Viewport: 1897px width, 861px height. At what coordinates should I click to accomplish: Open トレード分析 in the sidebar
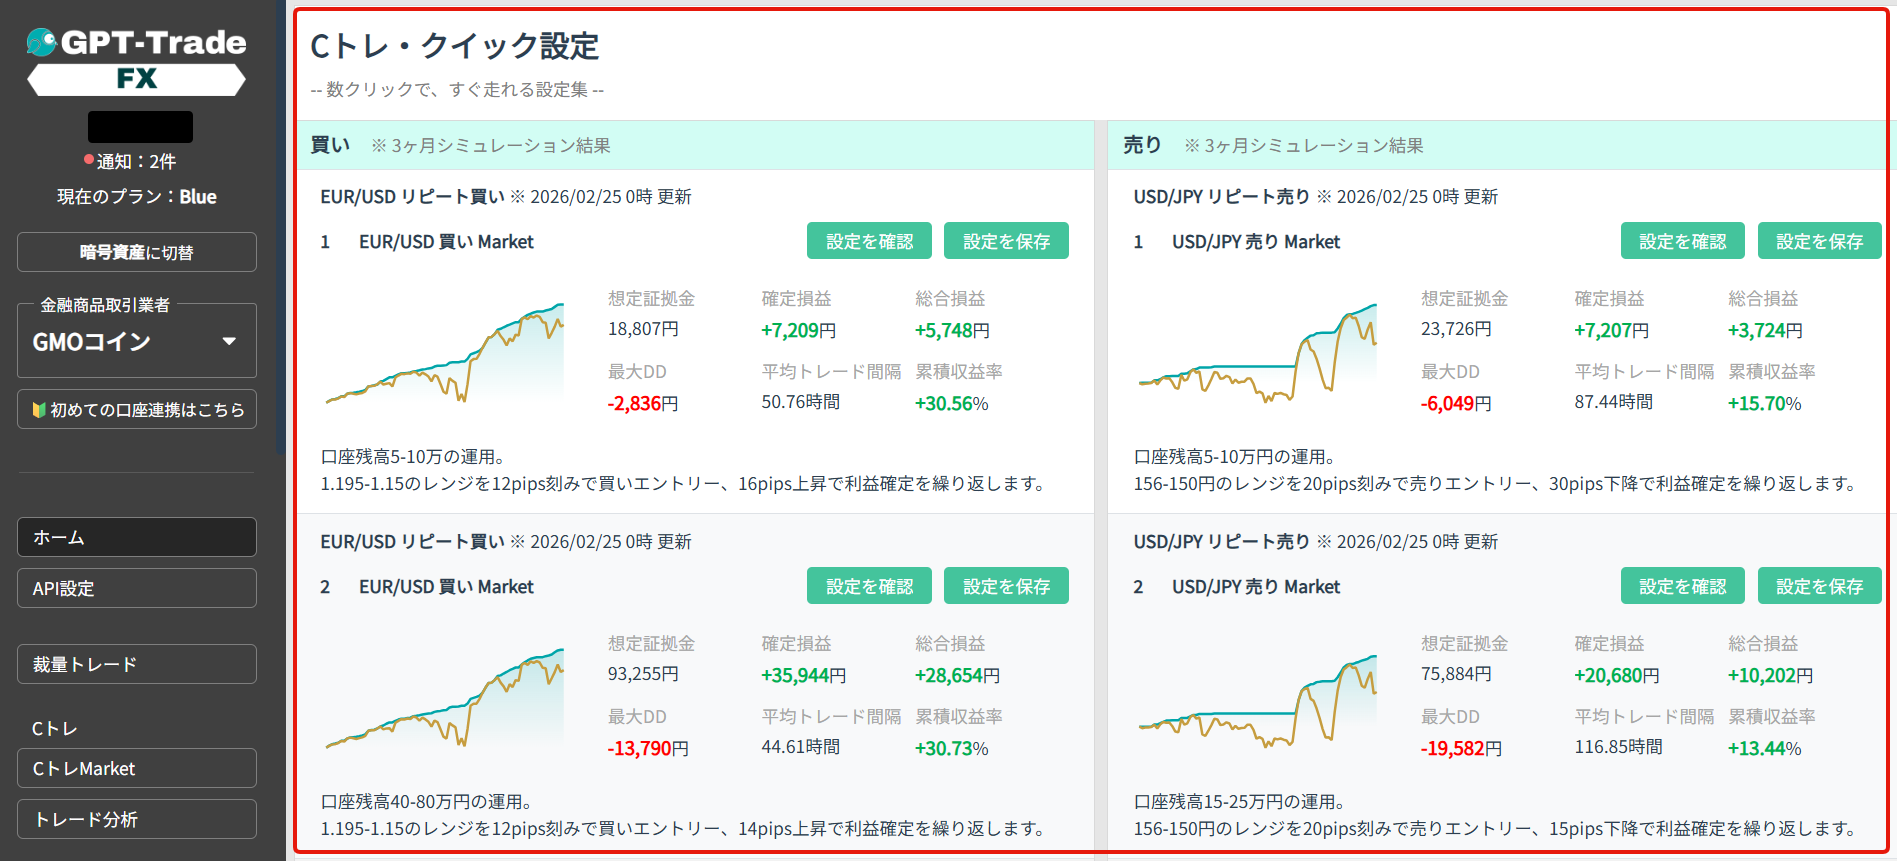[137, 819]
